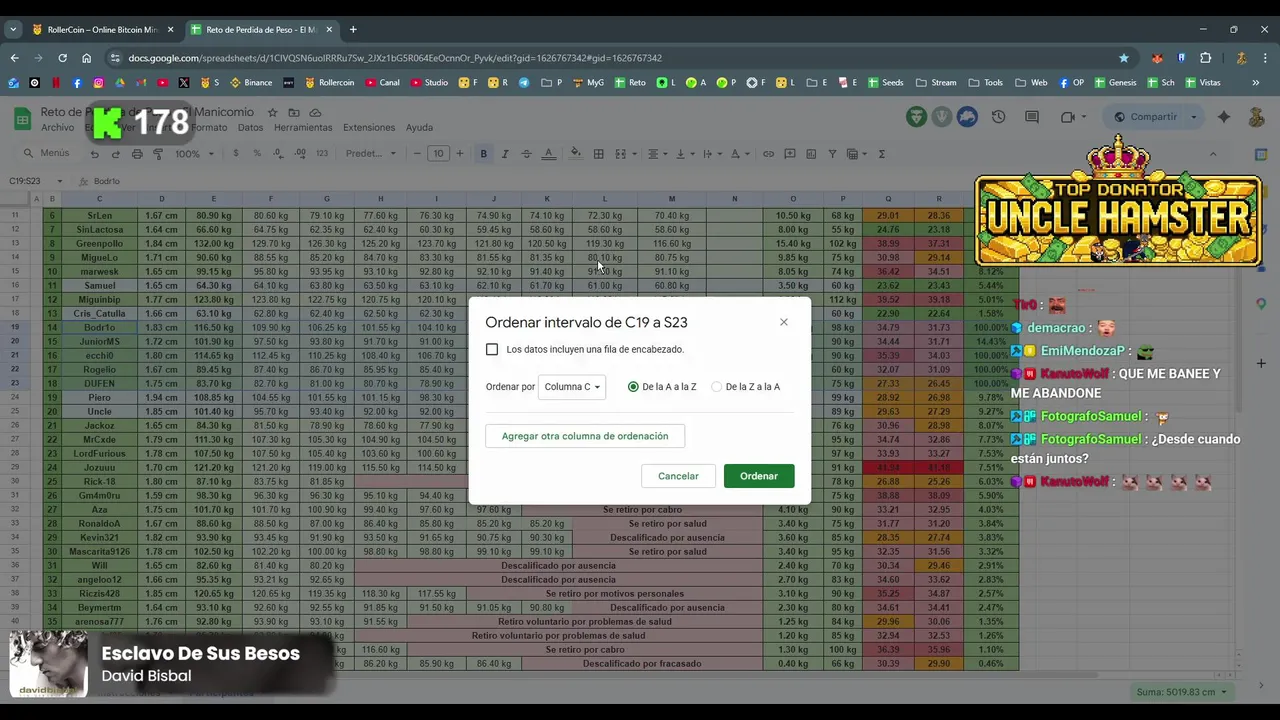Screen dimensions: 1280x720
Task: Click the percent format icon
Action: [x=257, y=154]
